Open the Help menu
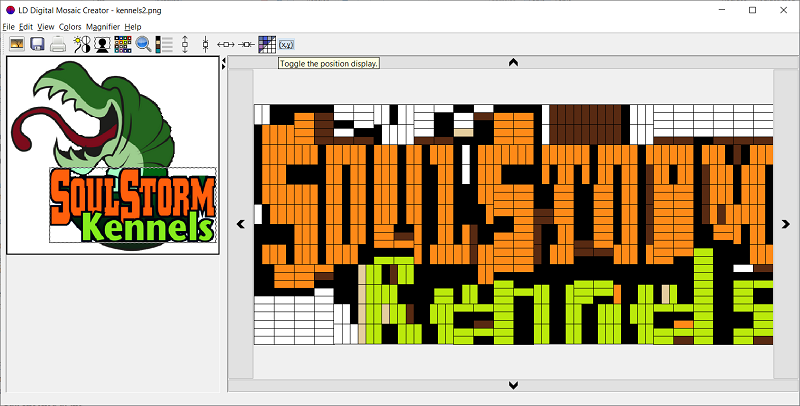 click(x=133, y=27)
